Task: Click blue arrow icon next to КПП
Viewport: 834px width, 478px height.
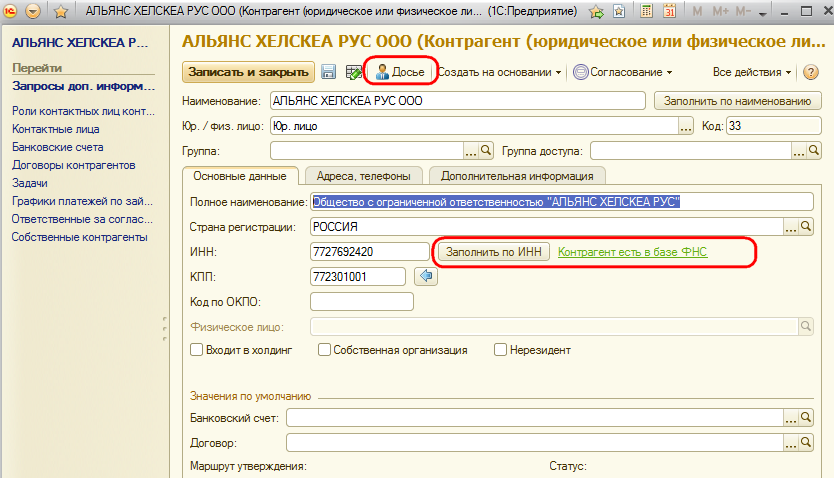Action: (426, 276)
